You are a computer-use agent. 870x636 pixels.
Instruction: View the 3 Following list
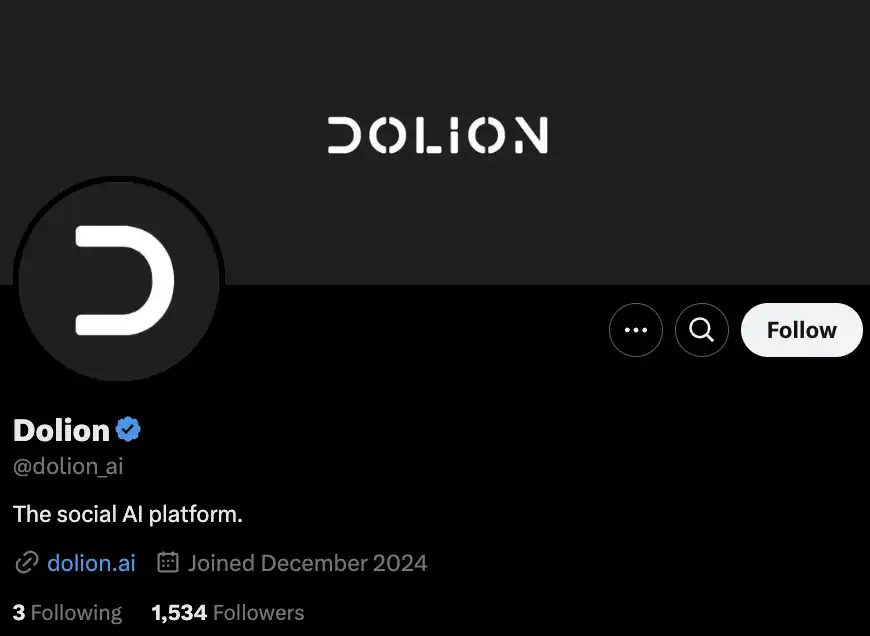click(x=67, y=612)
